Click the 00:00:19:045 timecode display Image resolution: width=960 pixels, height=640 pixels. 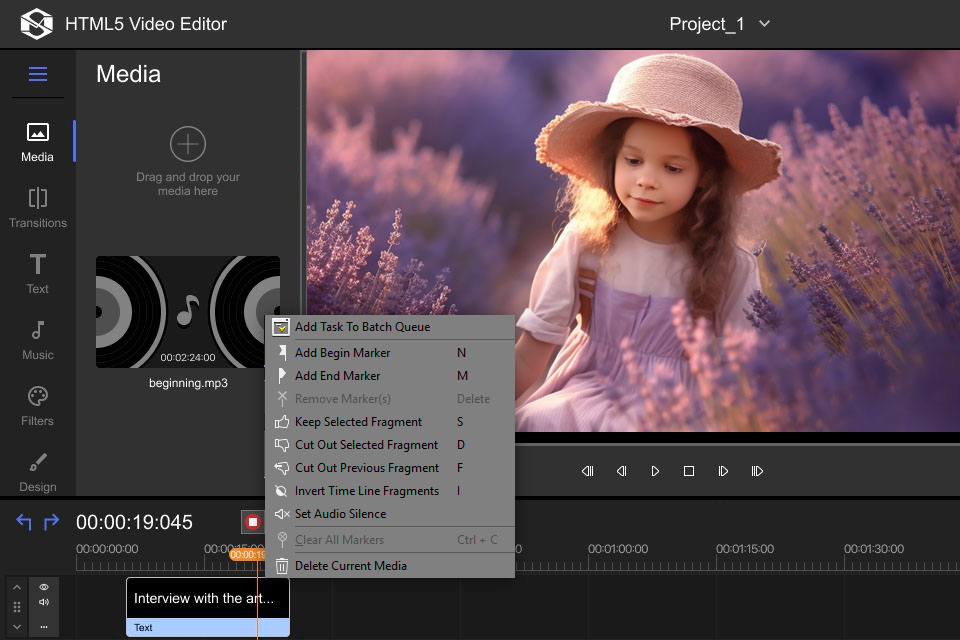point(134,522)
